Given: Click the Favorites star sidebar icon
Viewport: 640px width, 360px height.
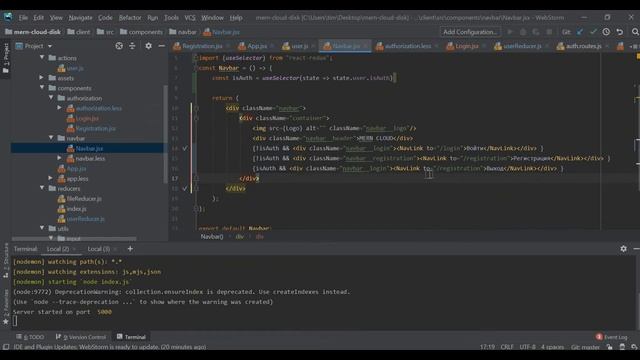Looking at the screenshot, I should 5,322.
